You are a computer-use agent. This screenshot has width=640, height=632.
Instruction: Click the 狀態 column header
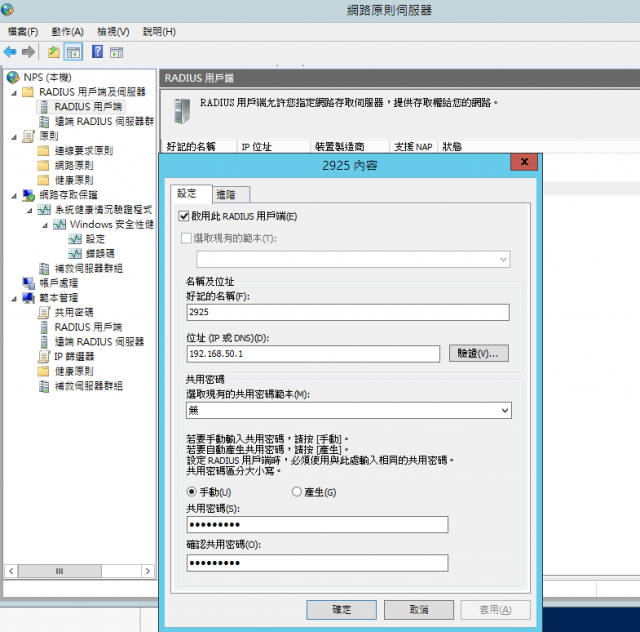(x=452, y=147)
